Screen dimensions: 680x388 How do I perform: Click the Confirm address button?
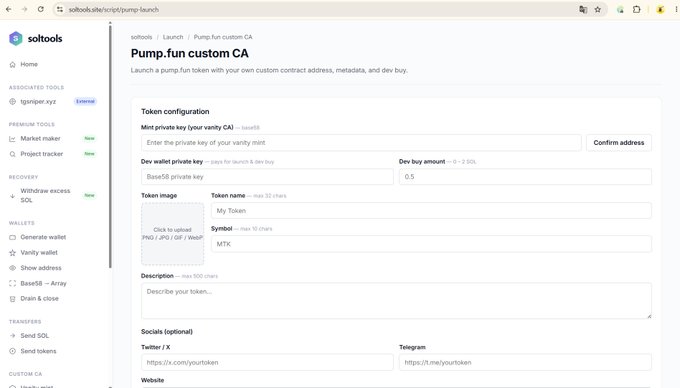point(618,143)
